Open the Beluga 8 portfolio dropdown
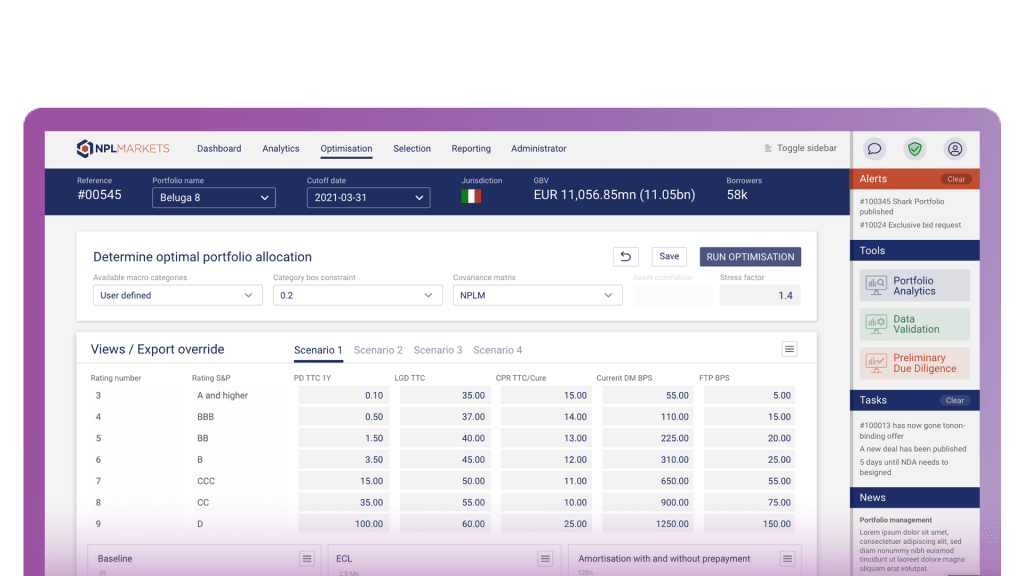The image size is (1024, 576). point(213,197)
